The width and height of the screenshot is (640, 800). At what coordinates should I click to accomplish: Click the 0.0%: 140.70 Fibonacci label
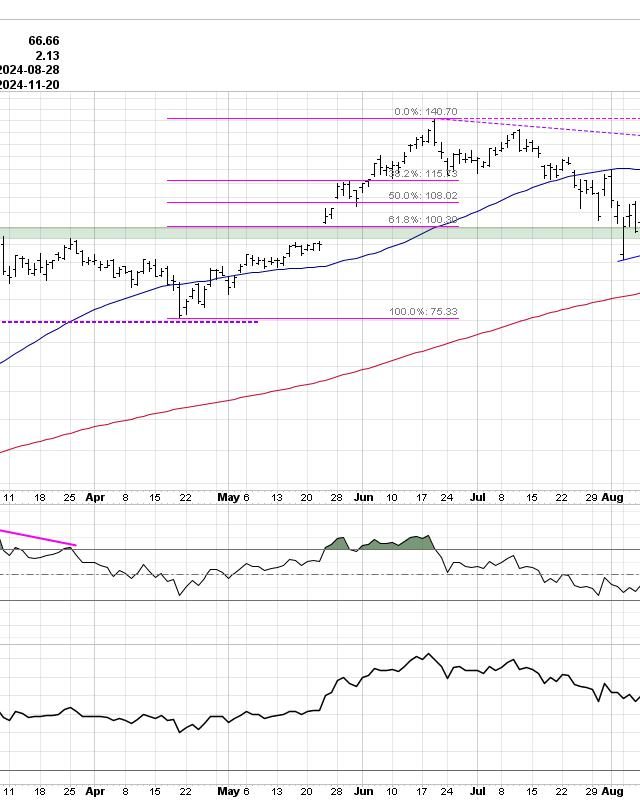[x=425, y=112]
